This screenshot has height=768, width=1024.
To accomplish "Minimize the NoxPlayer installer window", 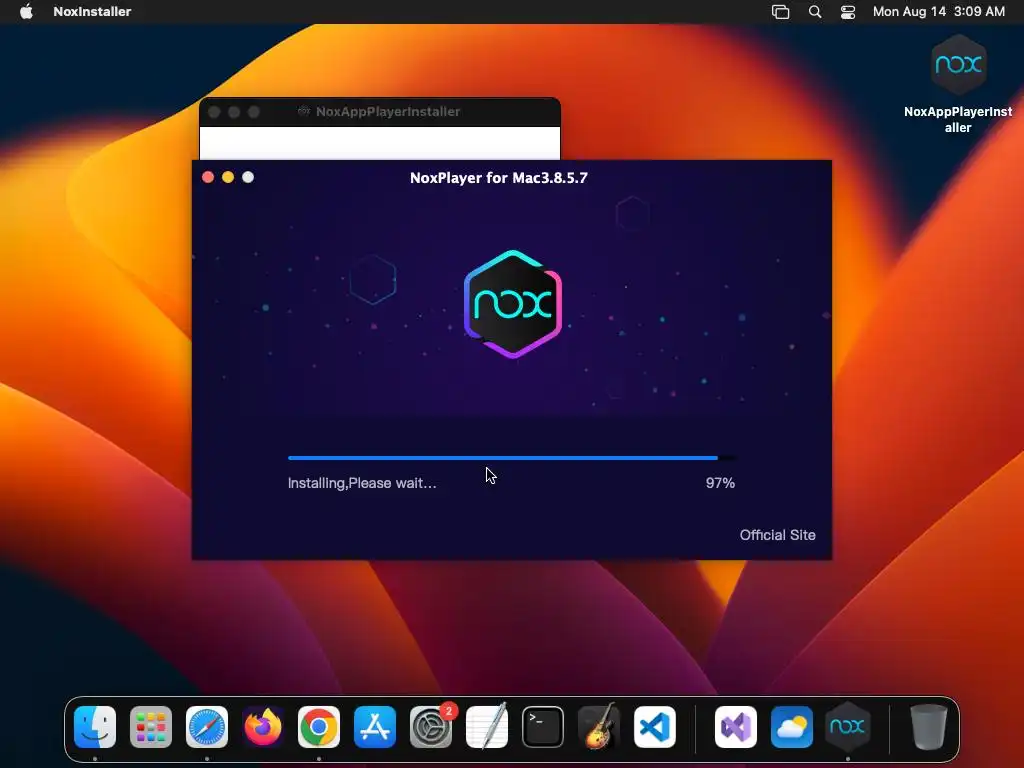I will [228, 177].
